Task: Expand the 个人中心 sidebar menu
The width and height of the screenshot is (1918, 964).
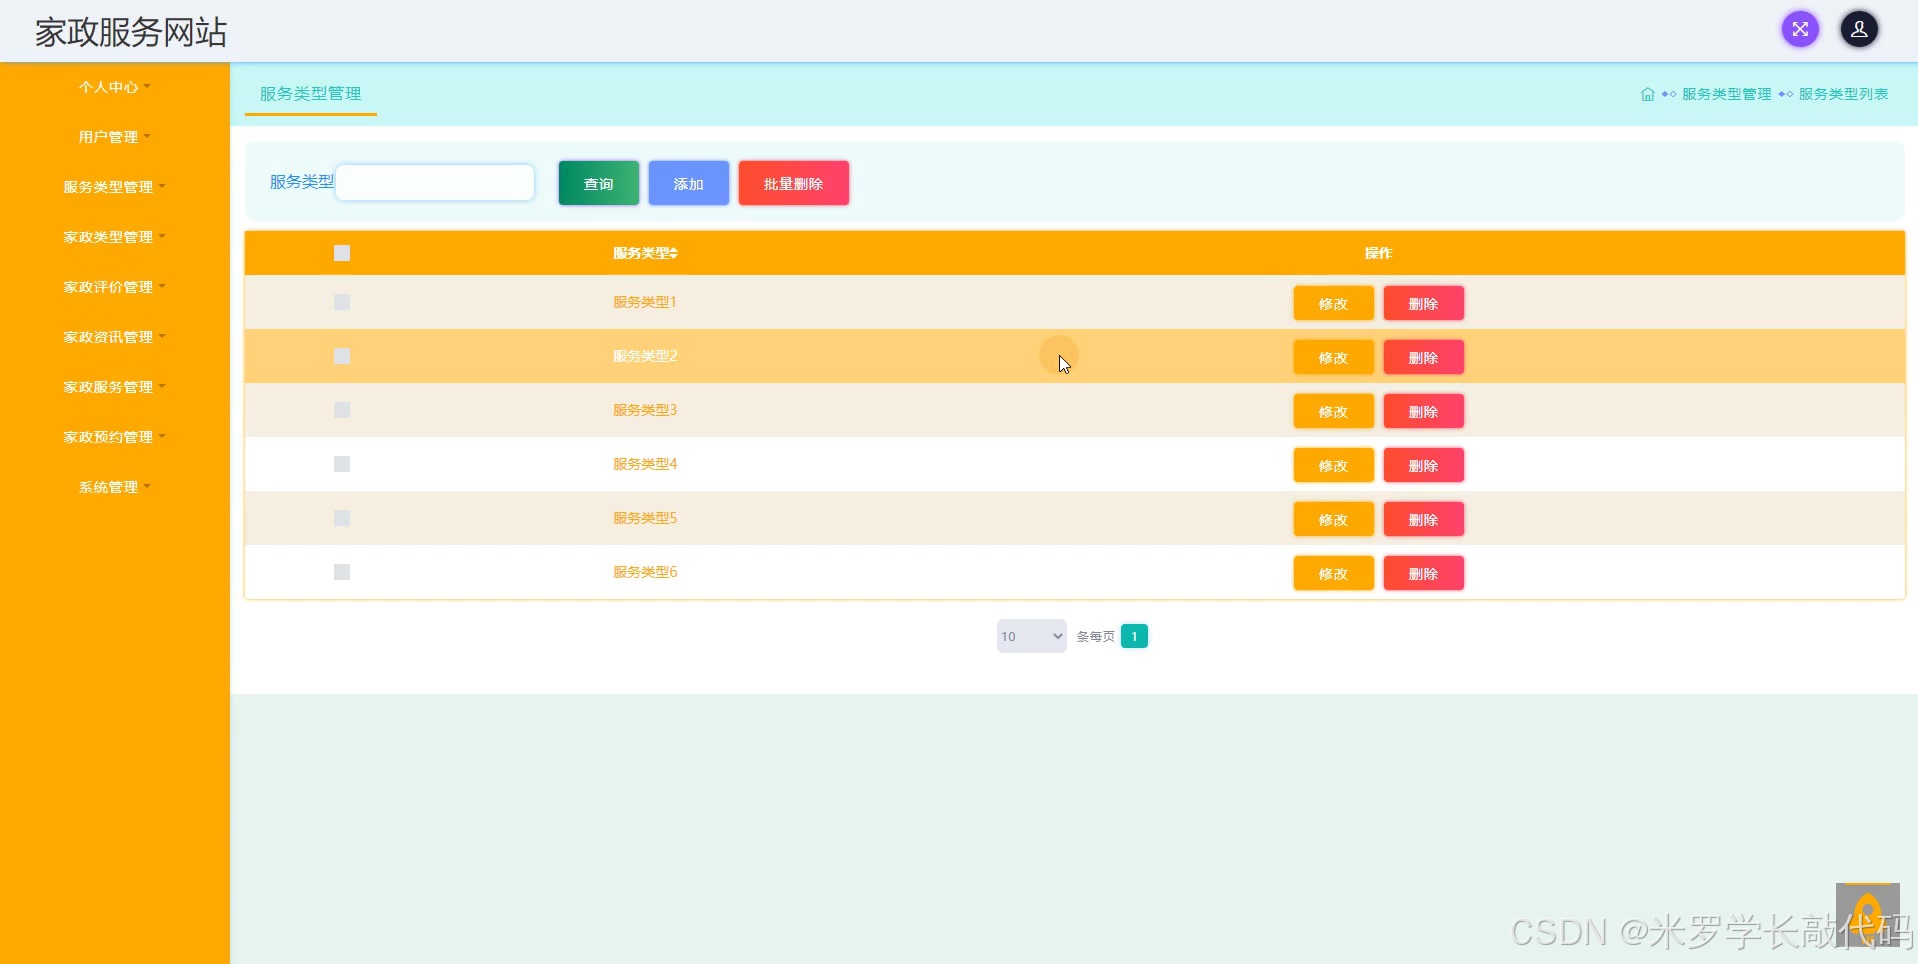Action: [x=114, y=87]
